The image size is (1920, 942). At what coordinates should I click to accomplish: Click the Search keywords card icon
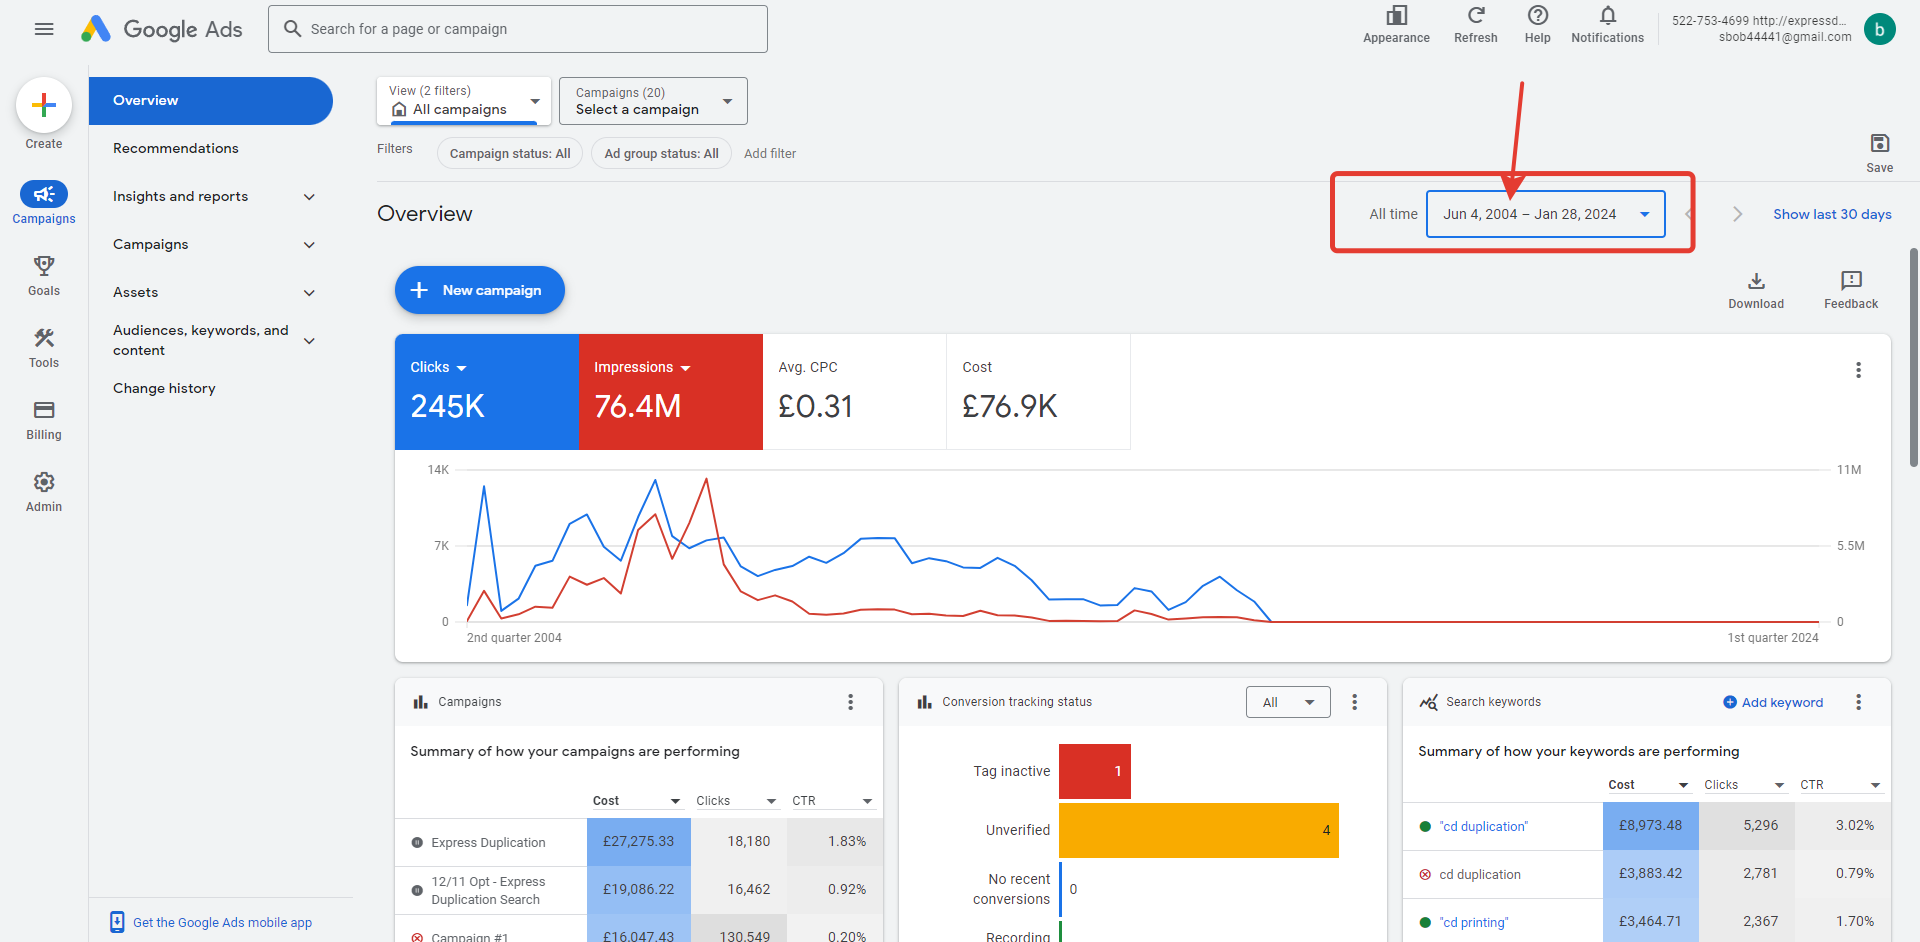(x=1429, y=702)
